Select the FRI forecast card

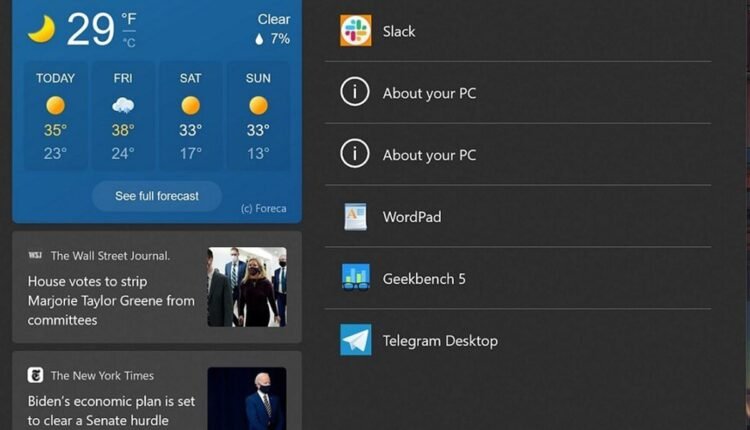pos(123,116)
